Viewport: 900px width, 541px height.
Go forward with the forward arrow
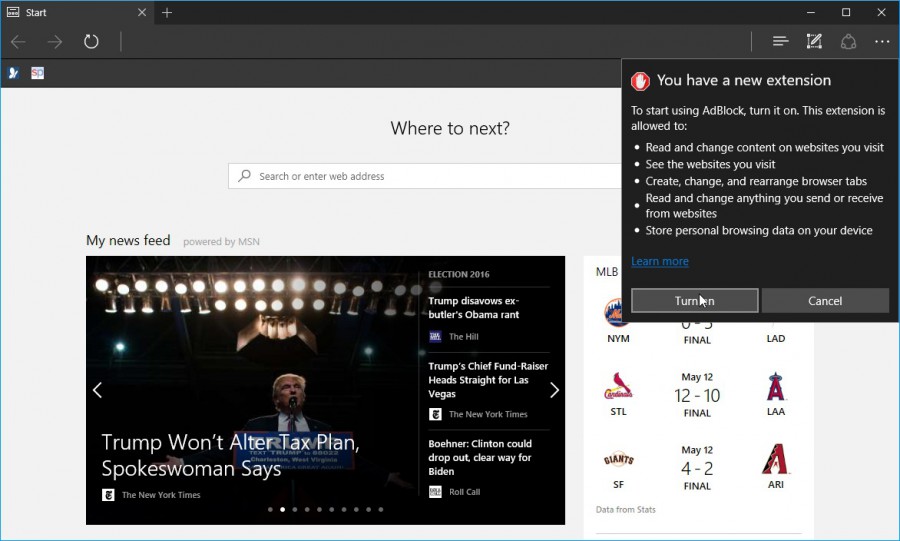click(55, 41)
